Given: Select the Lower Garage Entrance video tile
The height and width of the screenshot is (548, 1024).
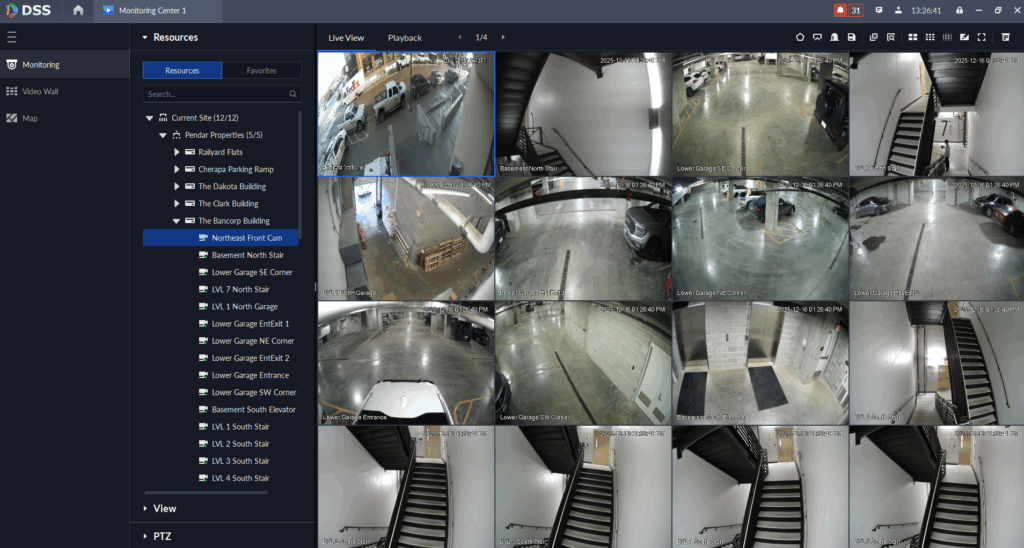Looking at the screenshot, I should tap(406, 363).
